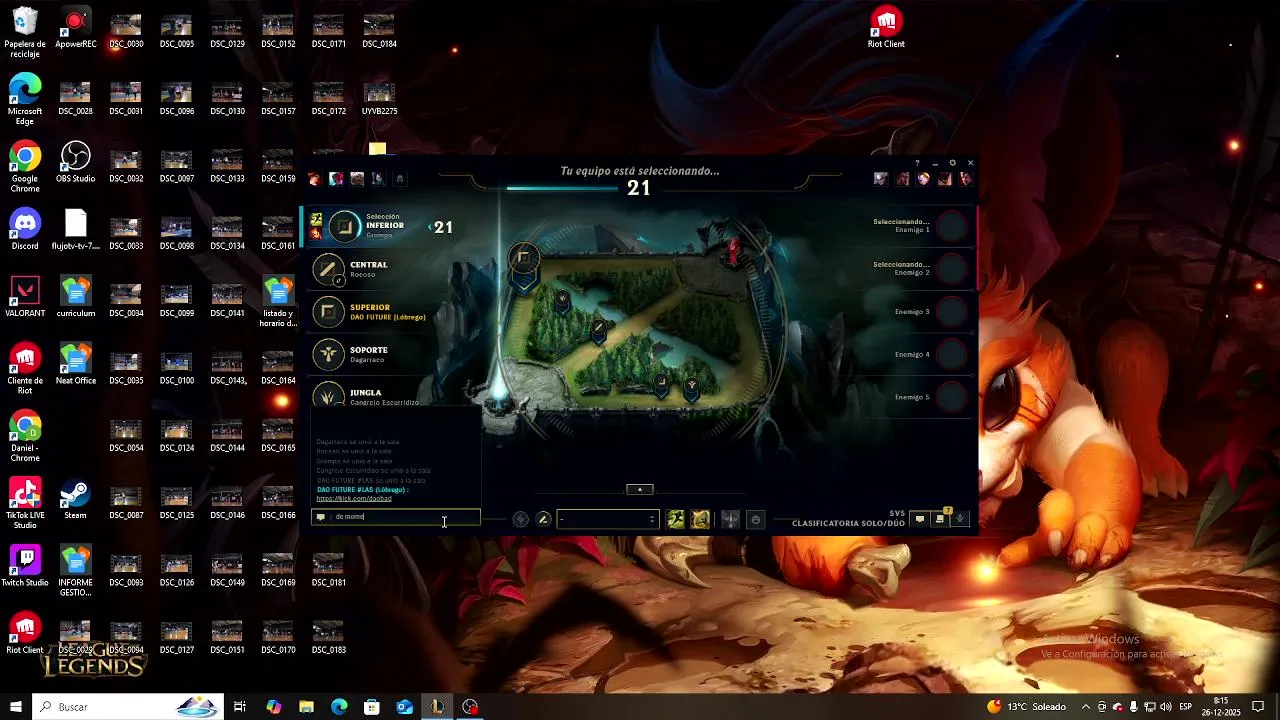The image size is (1280, 720).
Task: Open Twitch Studio desktop icon
Action: click(x=25, y=566)
